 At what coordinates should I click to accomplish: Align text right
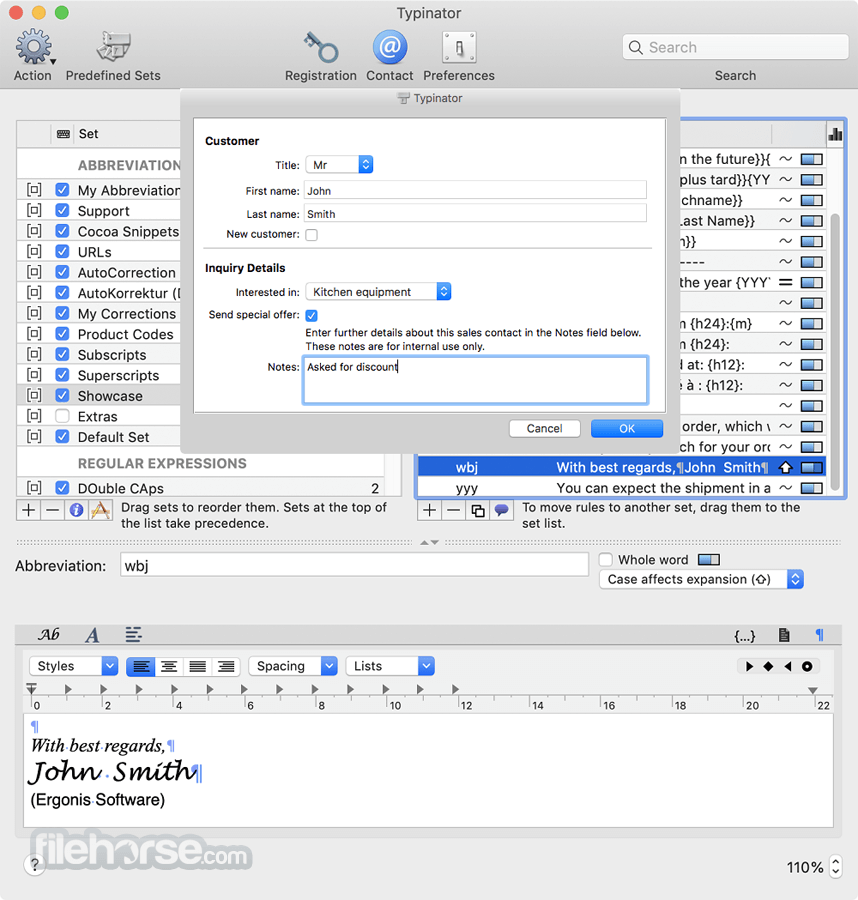tap(226, 666)
